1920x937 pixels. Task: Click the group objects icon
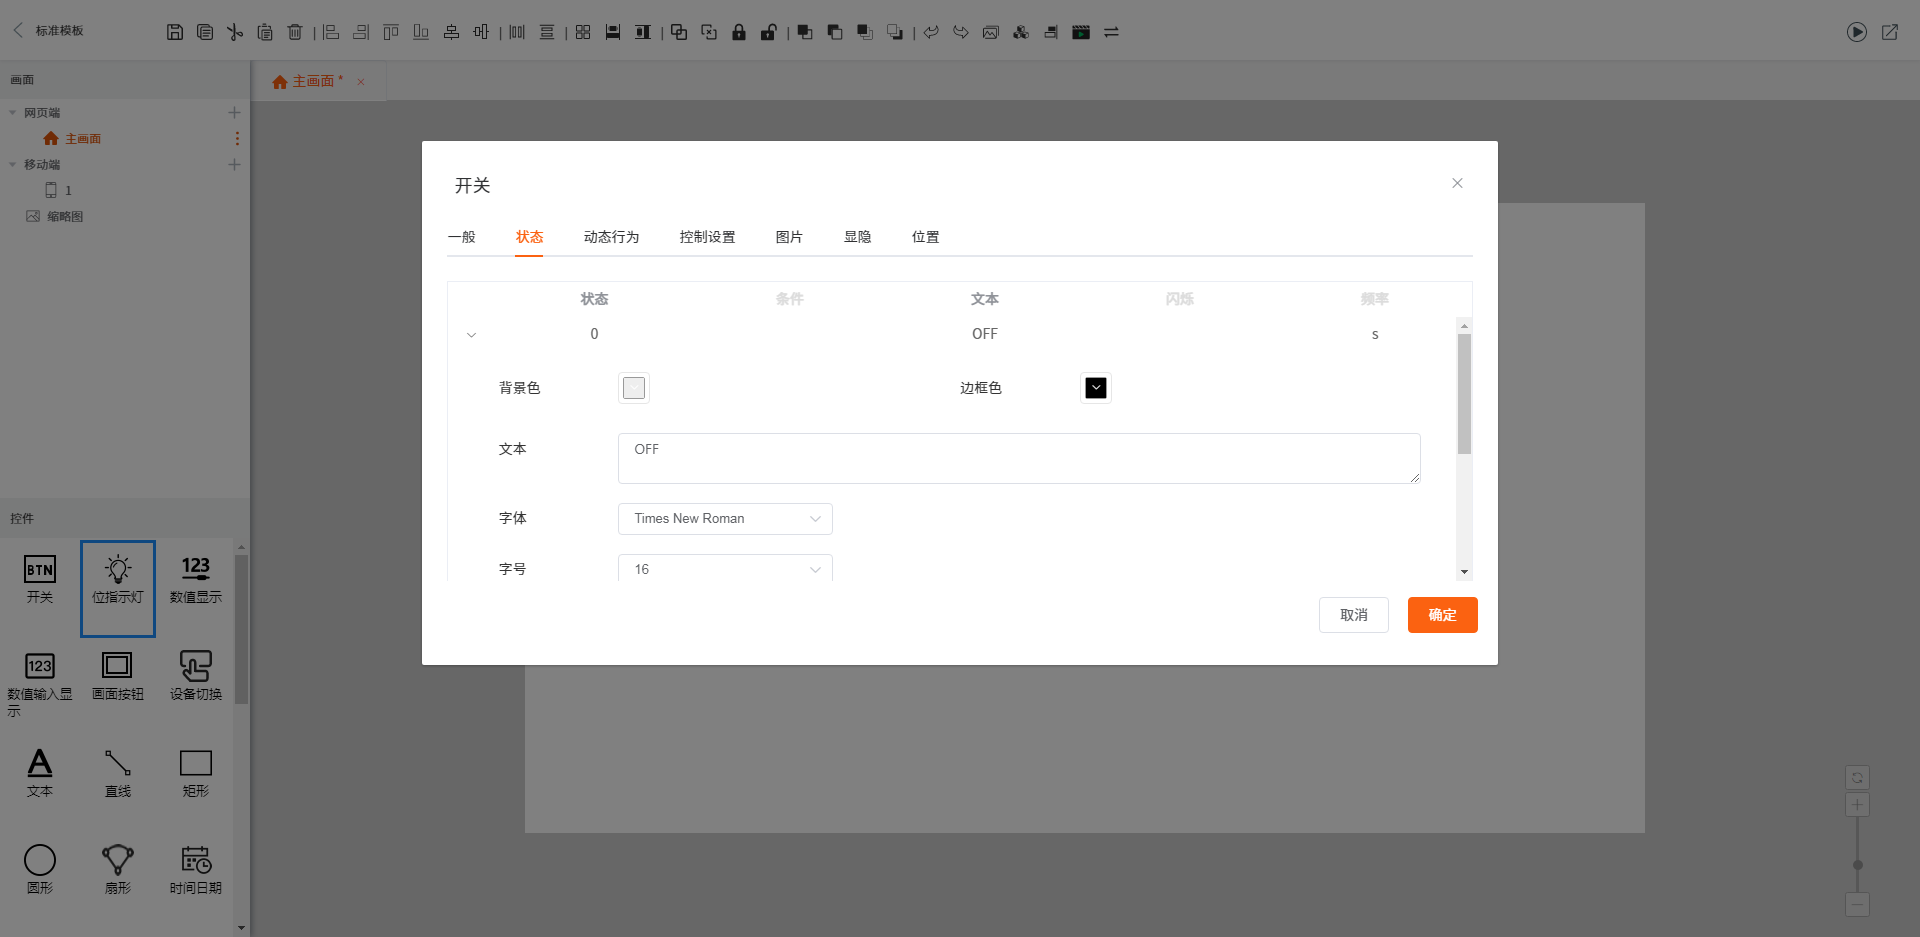pyautogui.click(x=679, y=32)
